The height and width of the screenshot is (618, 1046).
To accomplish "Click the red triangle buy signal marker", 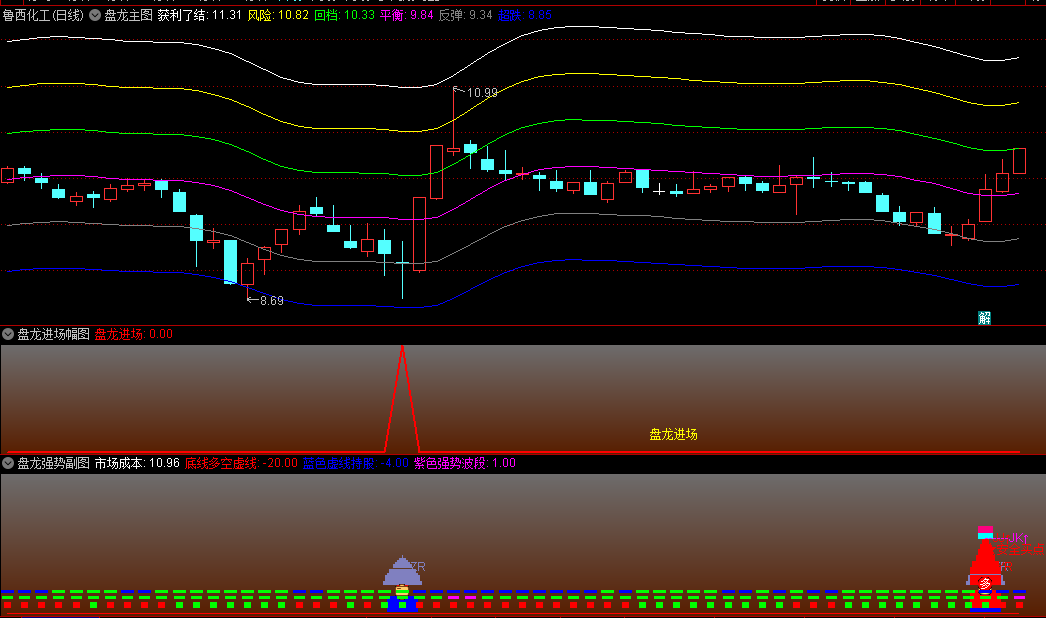I will click(x=985, y=557).
